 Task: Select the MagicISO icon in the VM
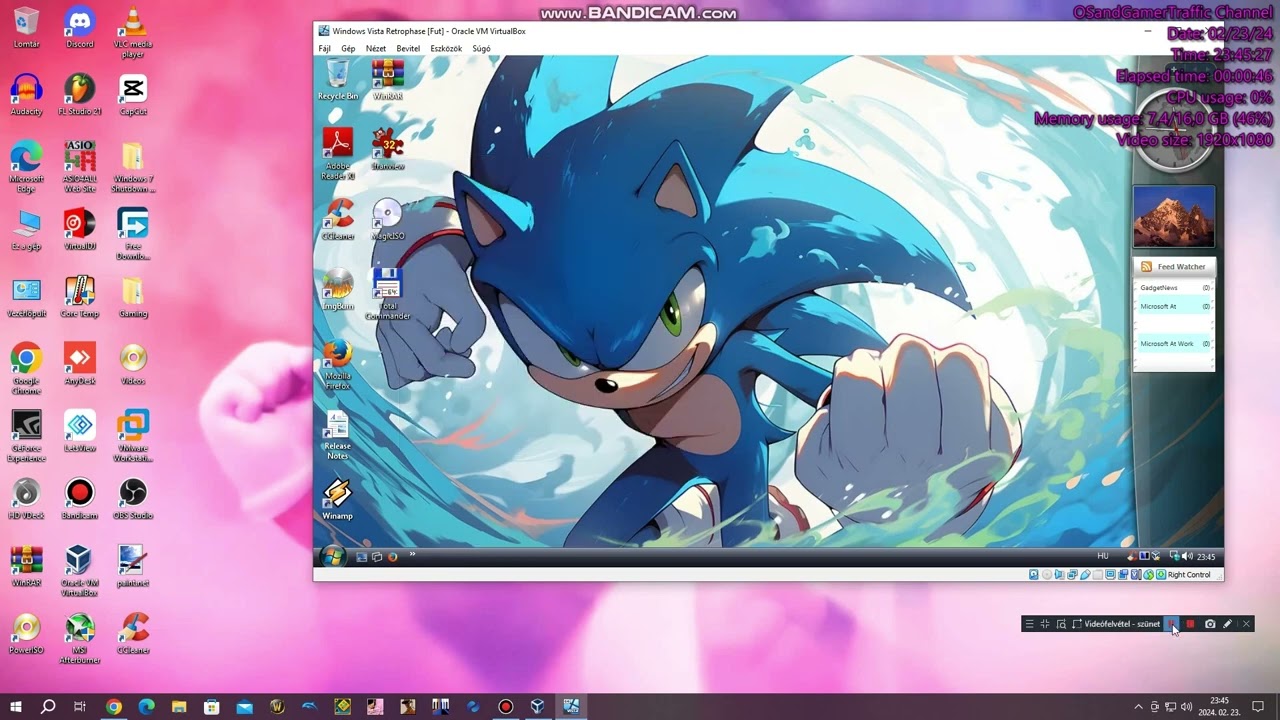(x=388, y=219)
